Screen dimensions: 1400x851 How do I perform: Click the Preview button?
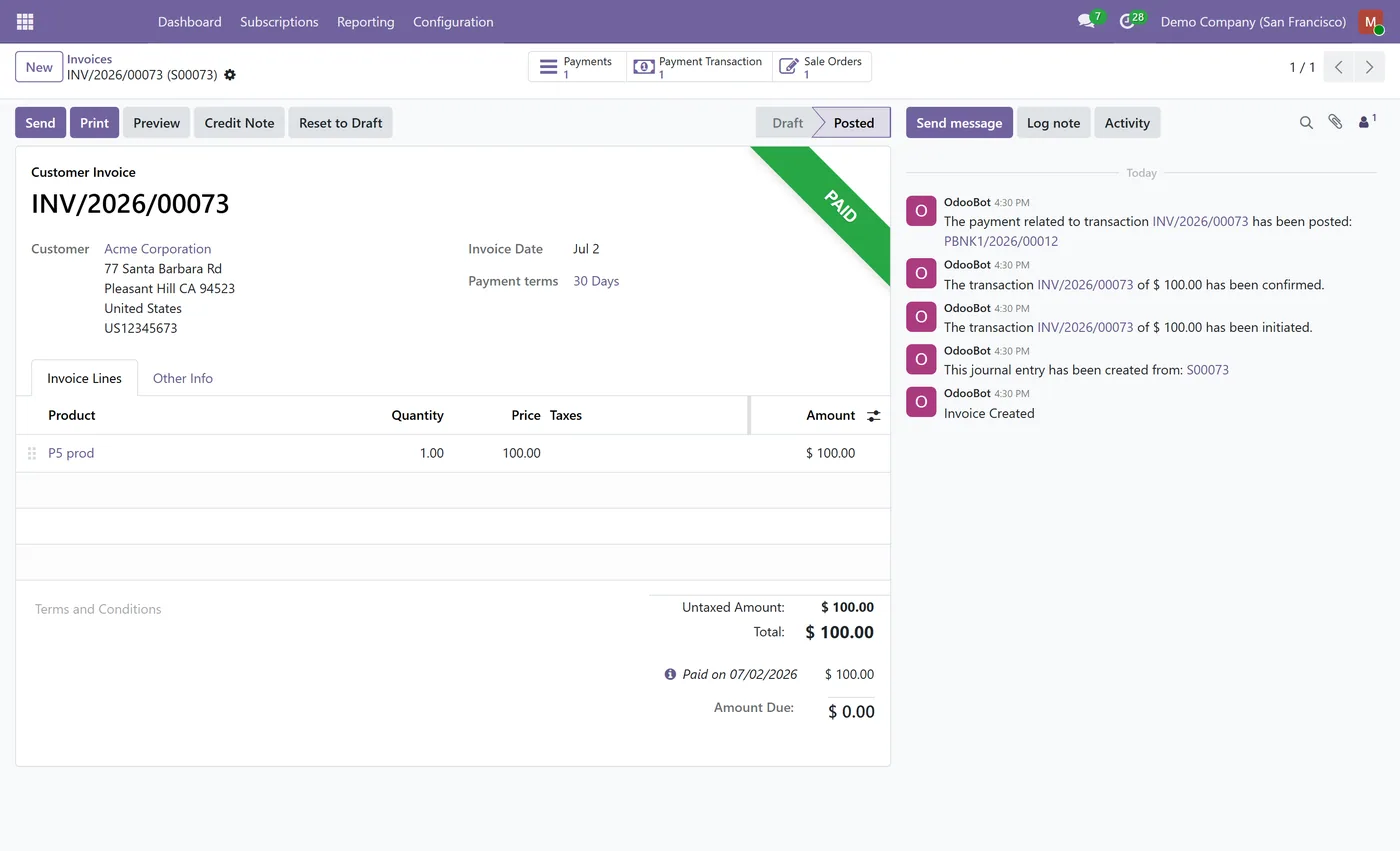pos(156,122)
